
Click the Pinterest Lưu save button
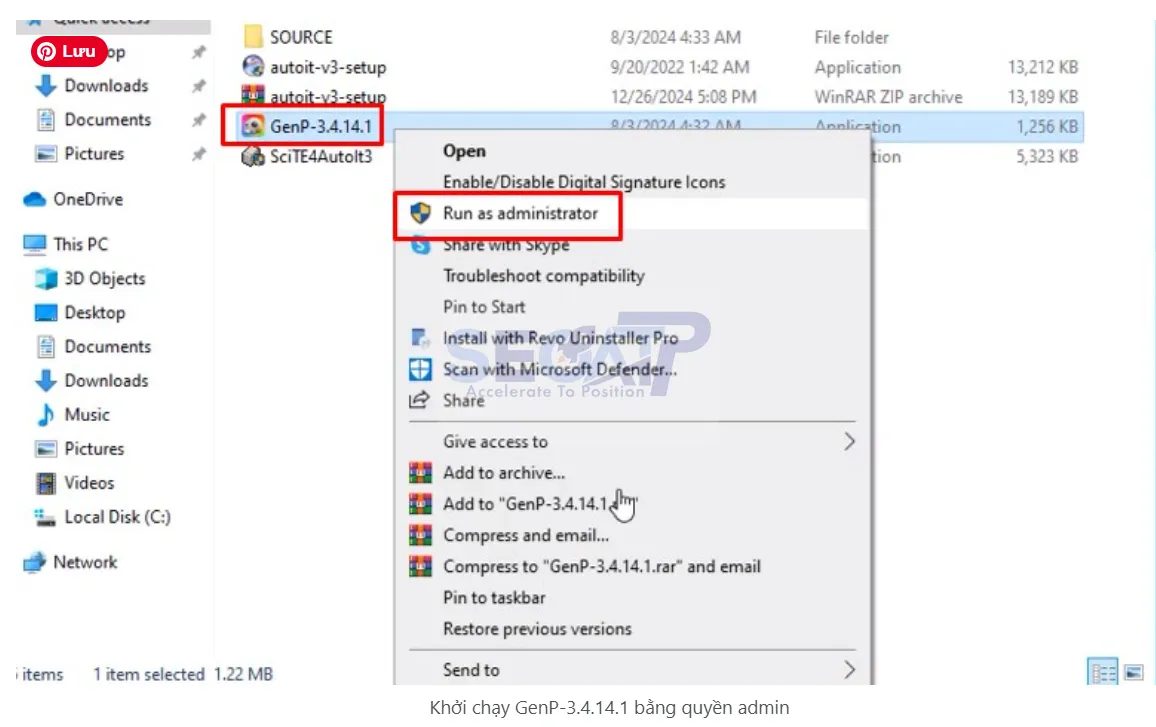[68, 51]
